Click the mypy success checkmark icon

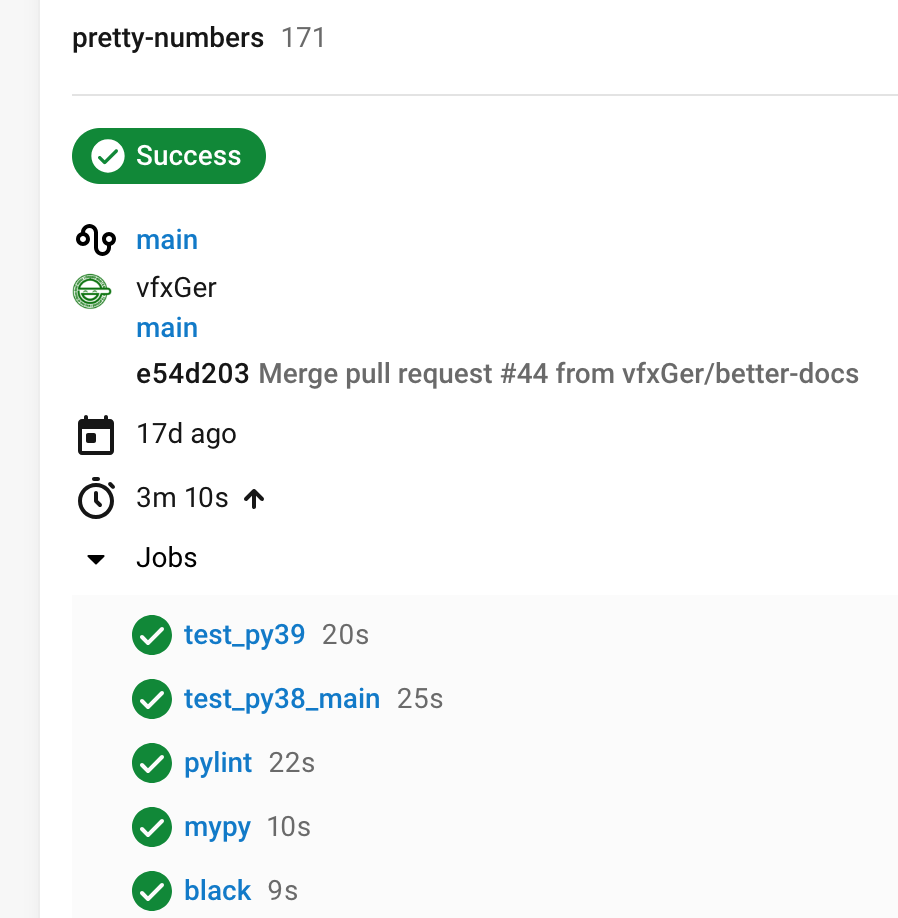coord(151,827)
